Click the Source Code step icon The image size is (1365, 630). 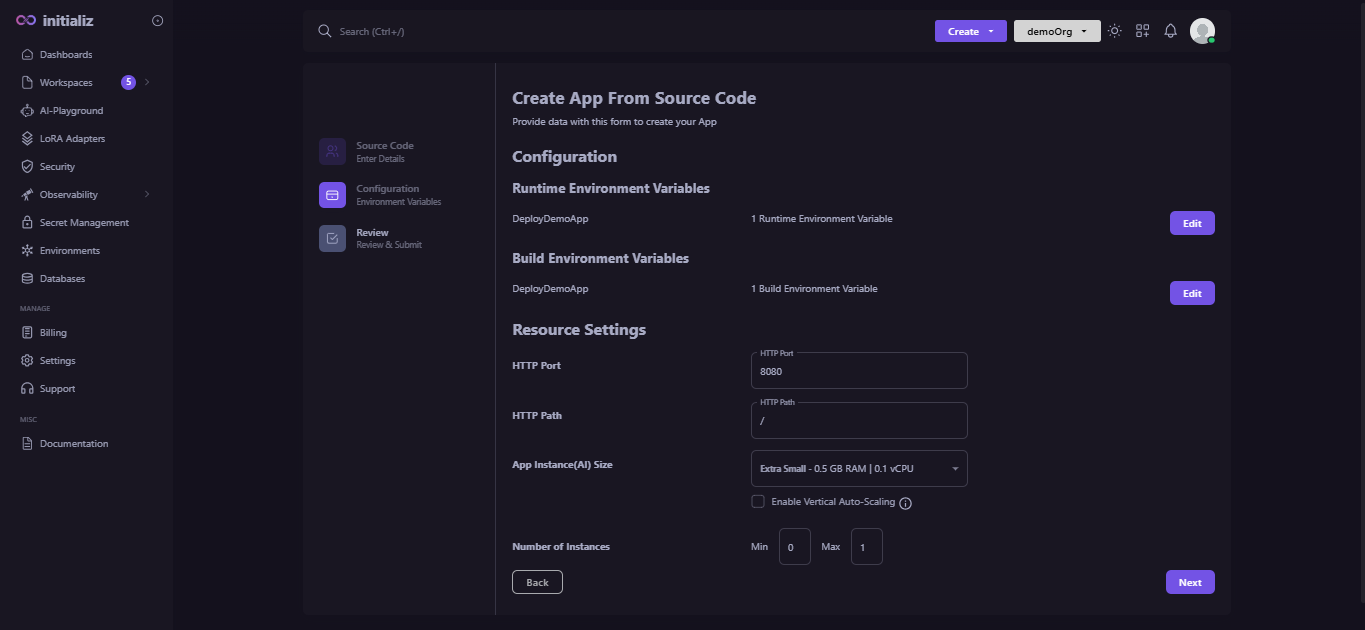[x=332, y=152]
